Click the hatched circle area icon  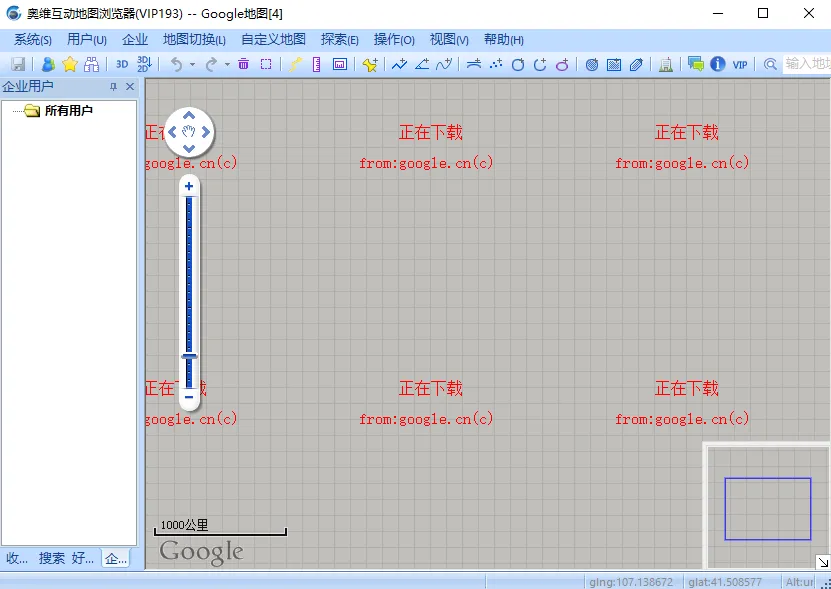[592, 64]
